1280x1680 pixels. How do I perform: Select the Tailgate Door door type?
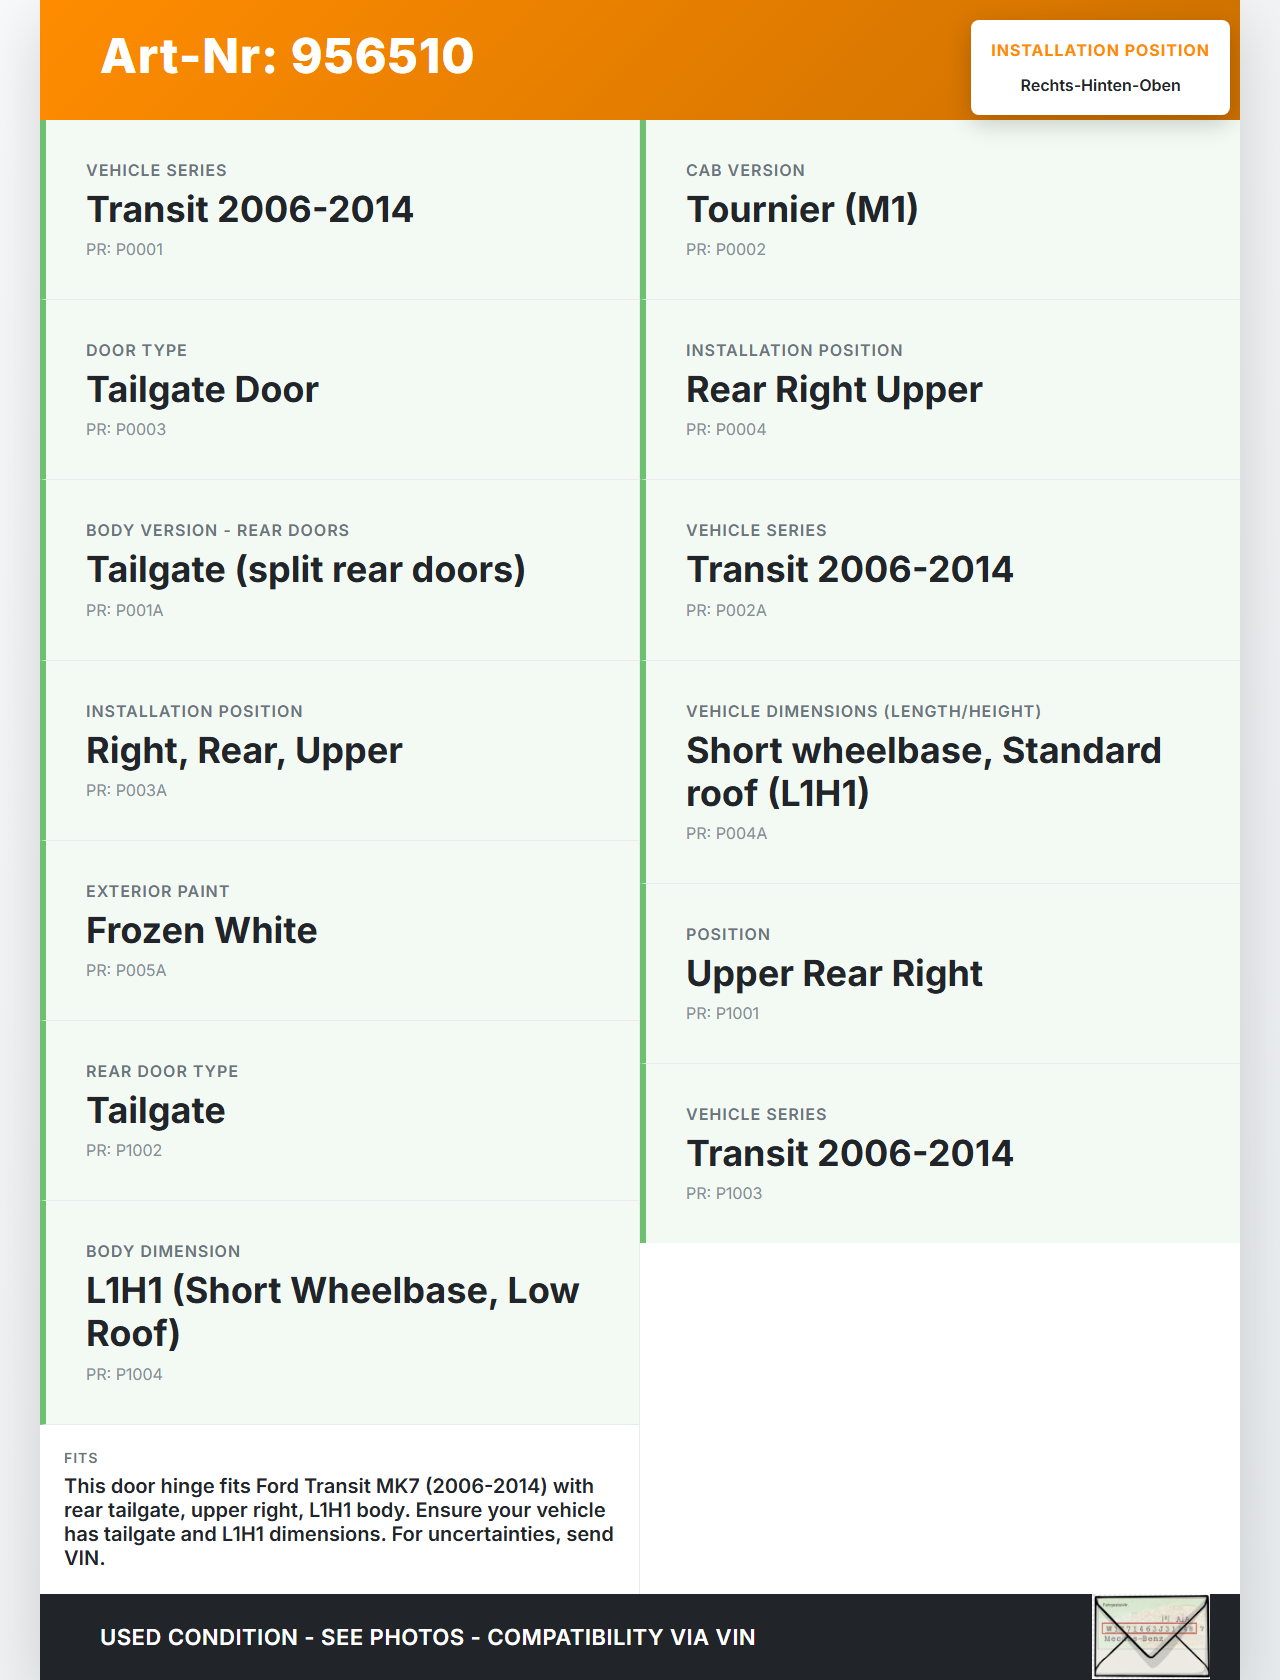click(x=202, y=389)
